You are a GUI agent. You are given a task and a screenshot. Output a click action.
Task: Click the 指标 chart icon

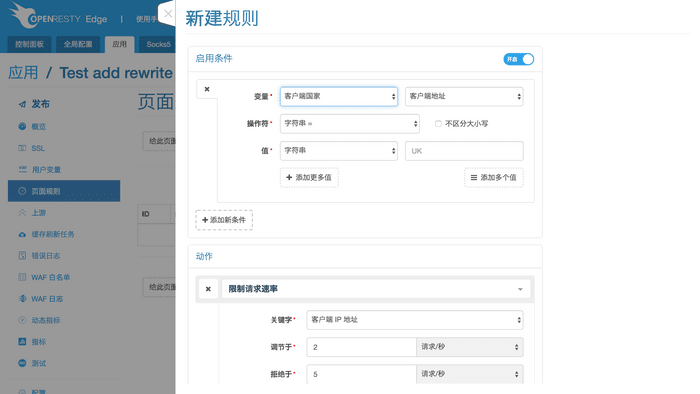pyautogui.click(x=22, y=342)
